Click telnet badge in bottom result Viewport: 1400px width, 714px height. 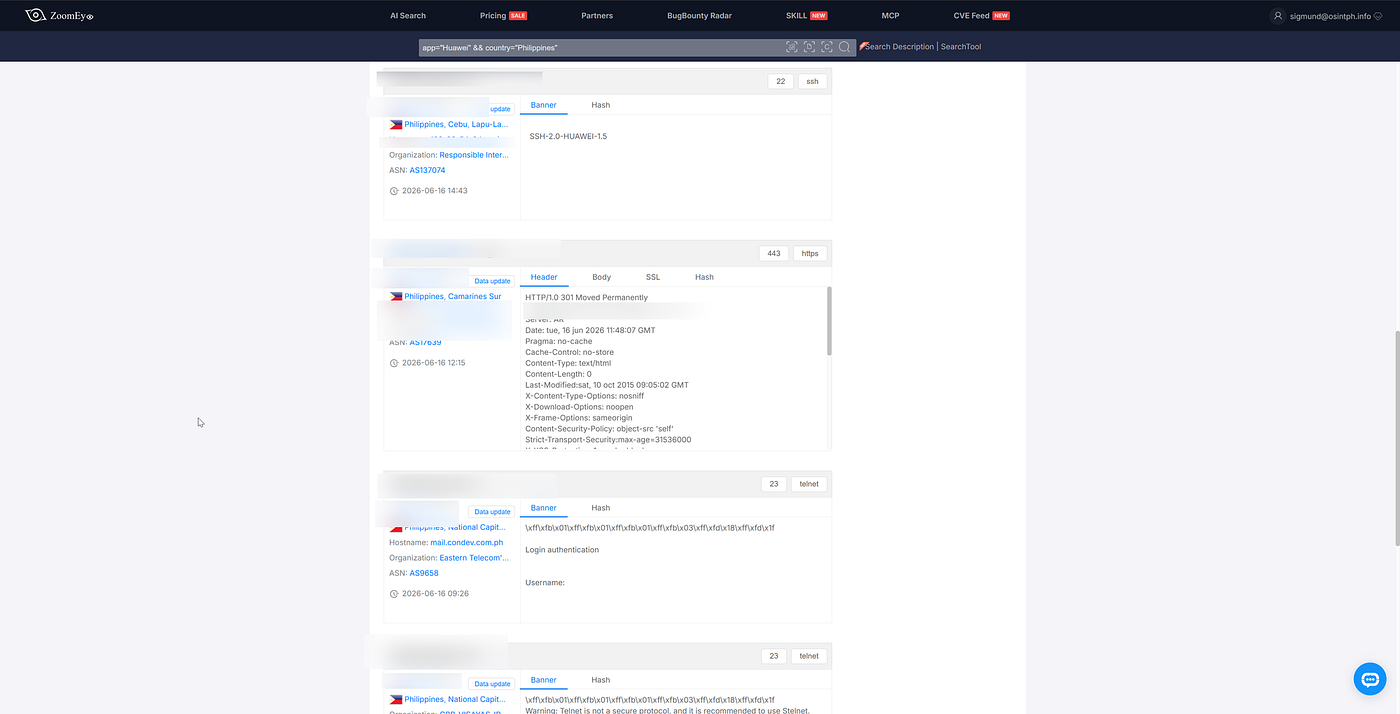(x=809, y=657)
